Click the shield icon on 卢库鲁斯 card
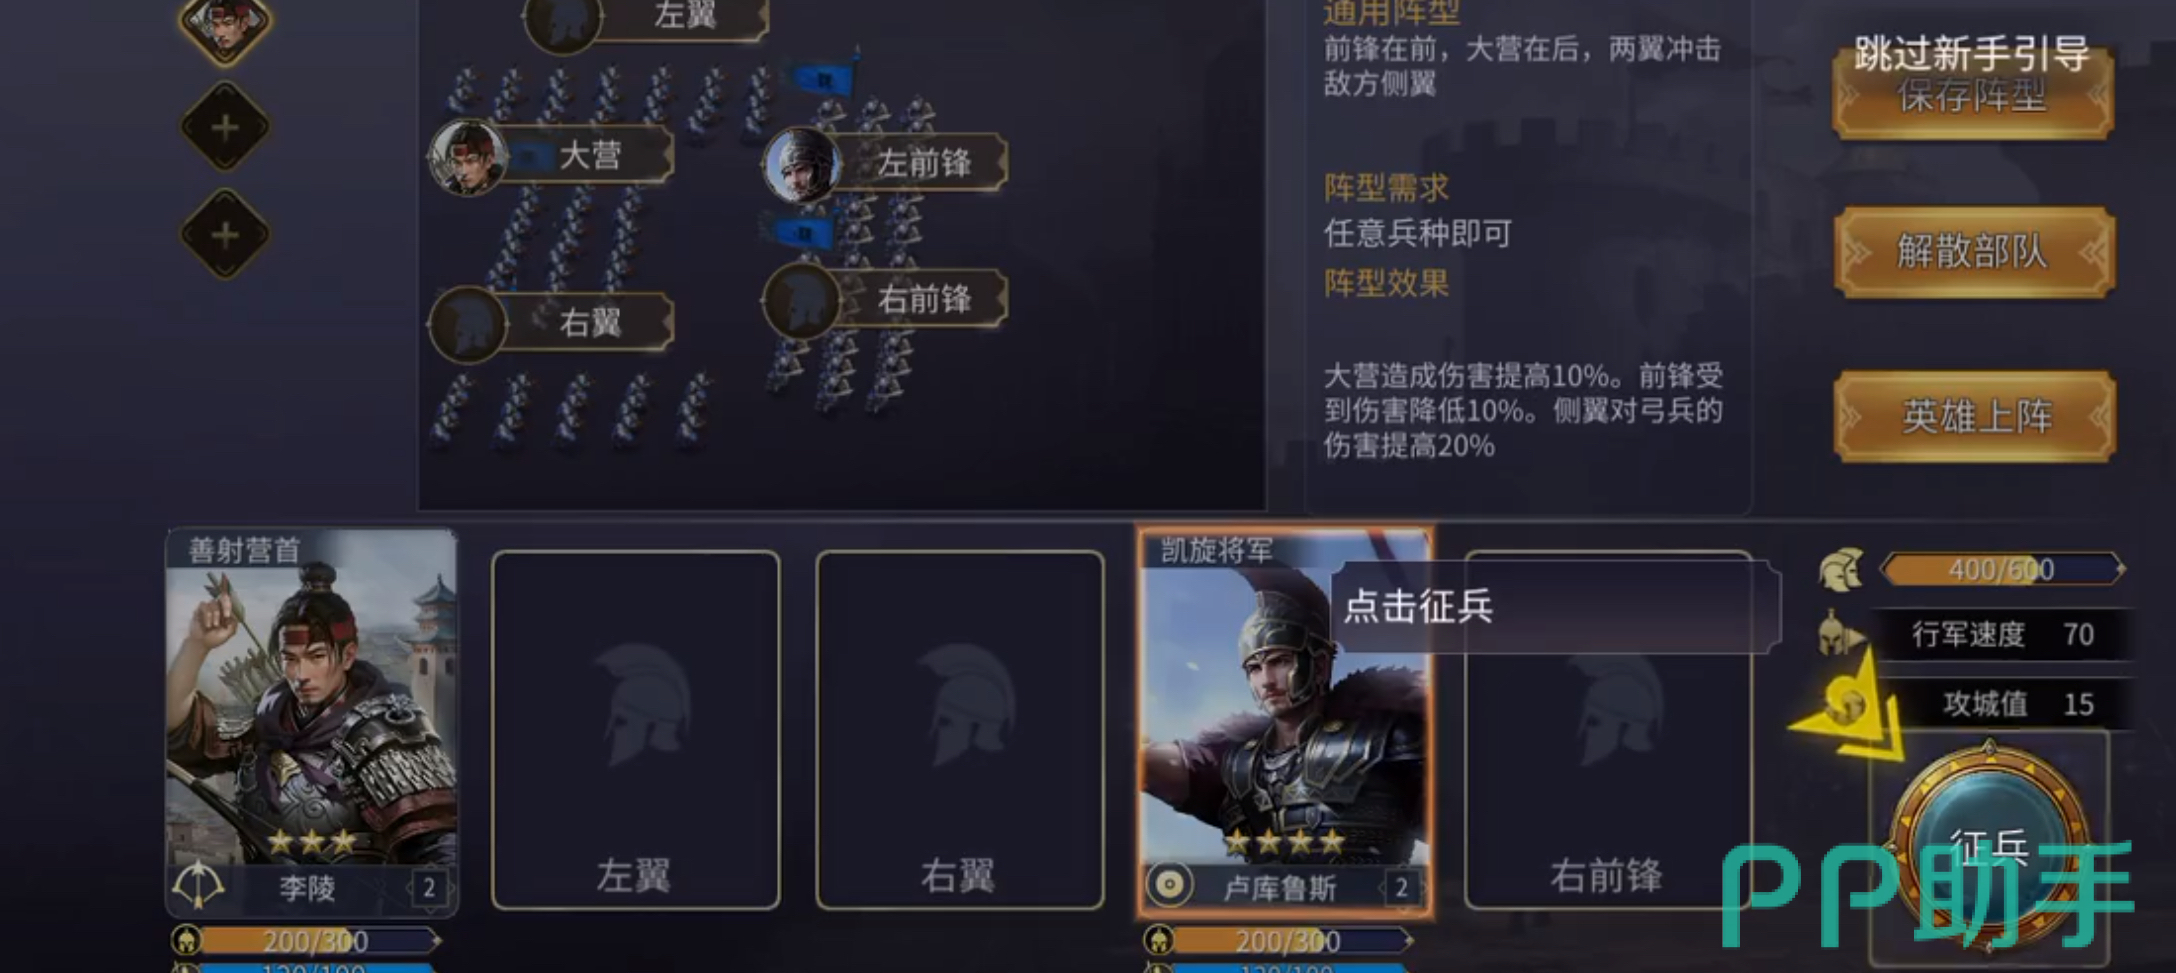This screenshot has height=973, width=2176. [1169, 885]
